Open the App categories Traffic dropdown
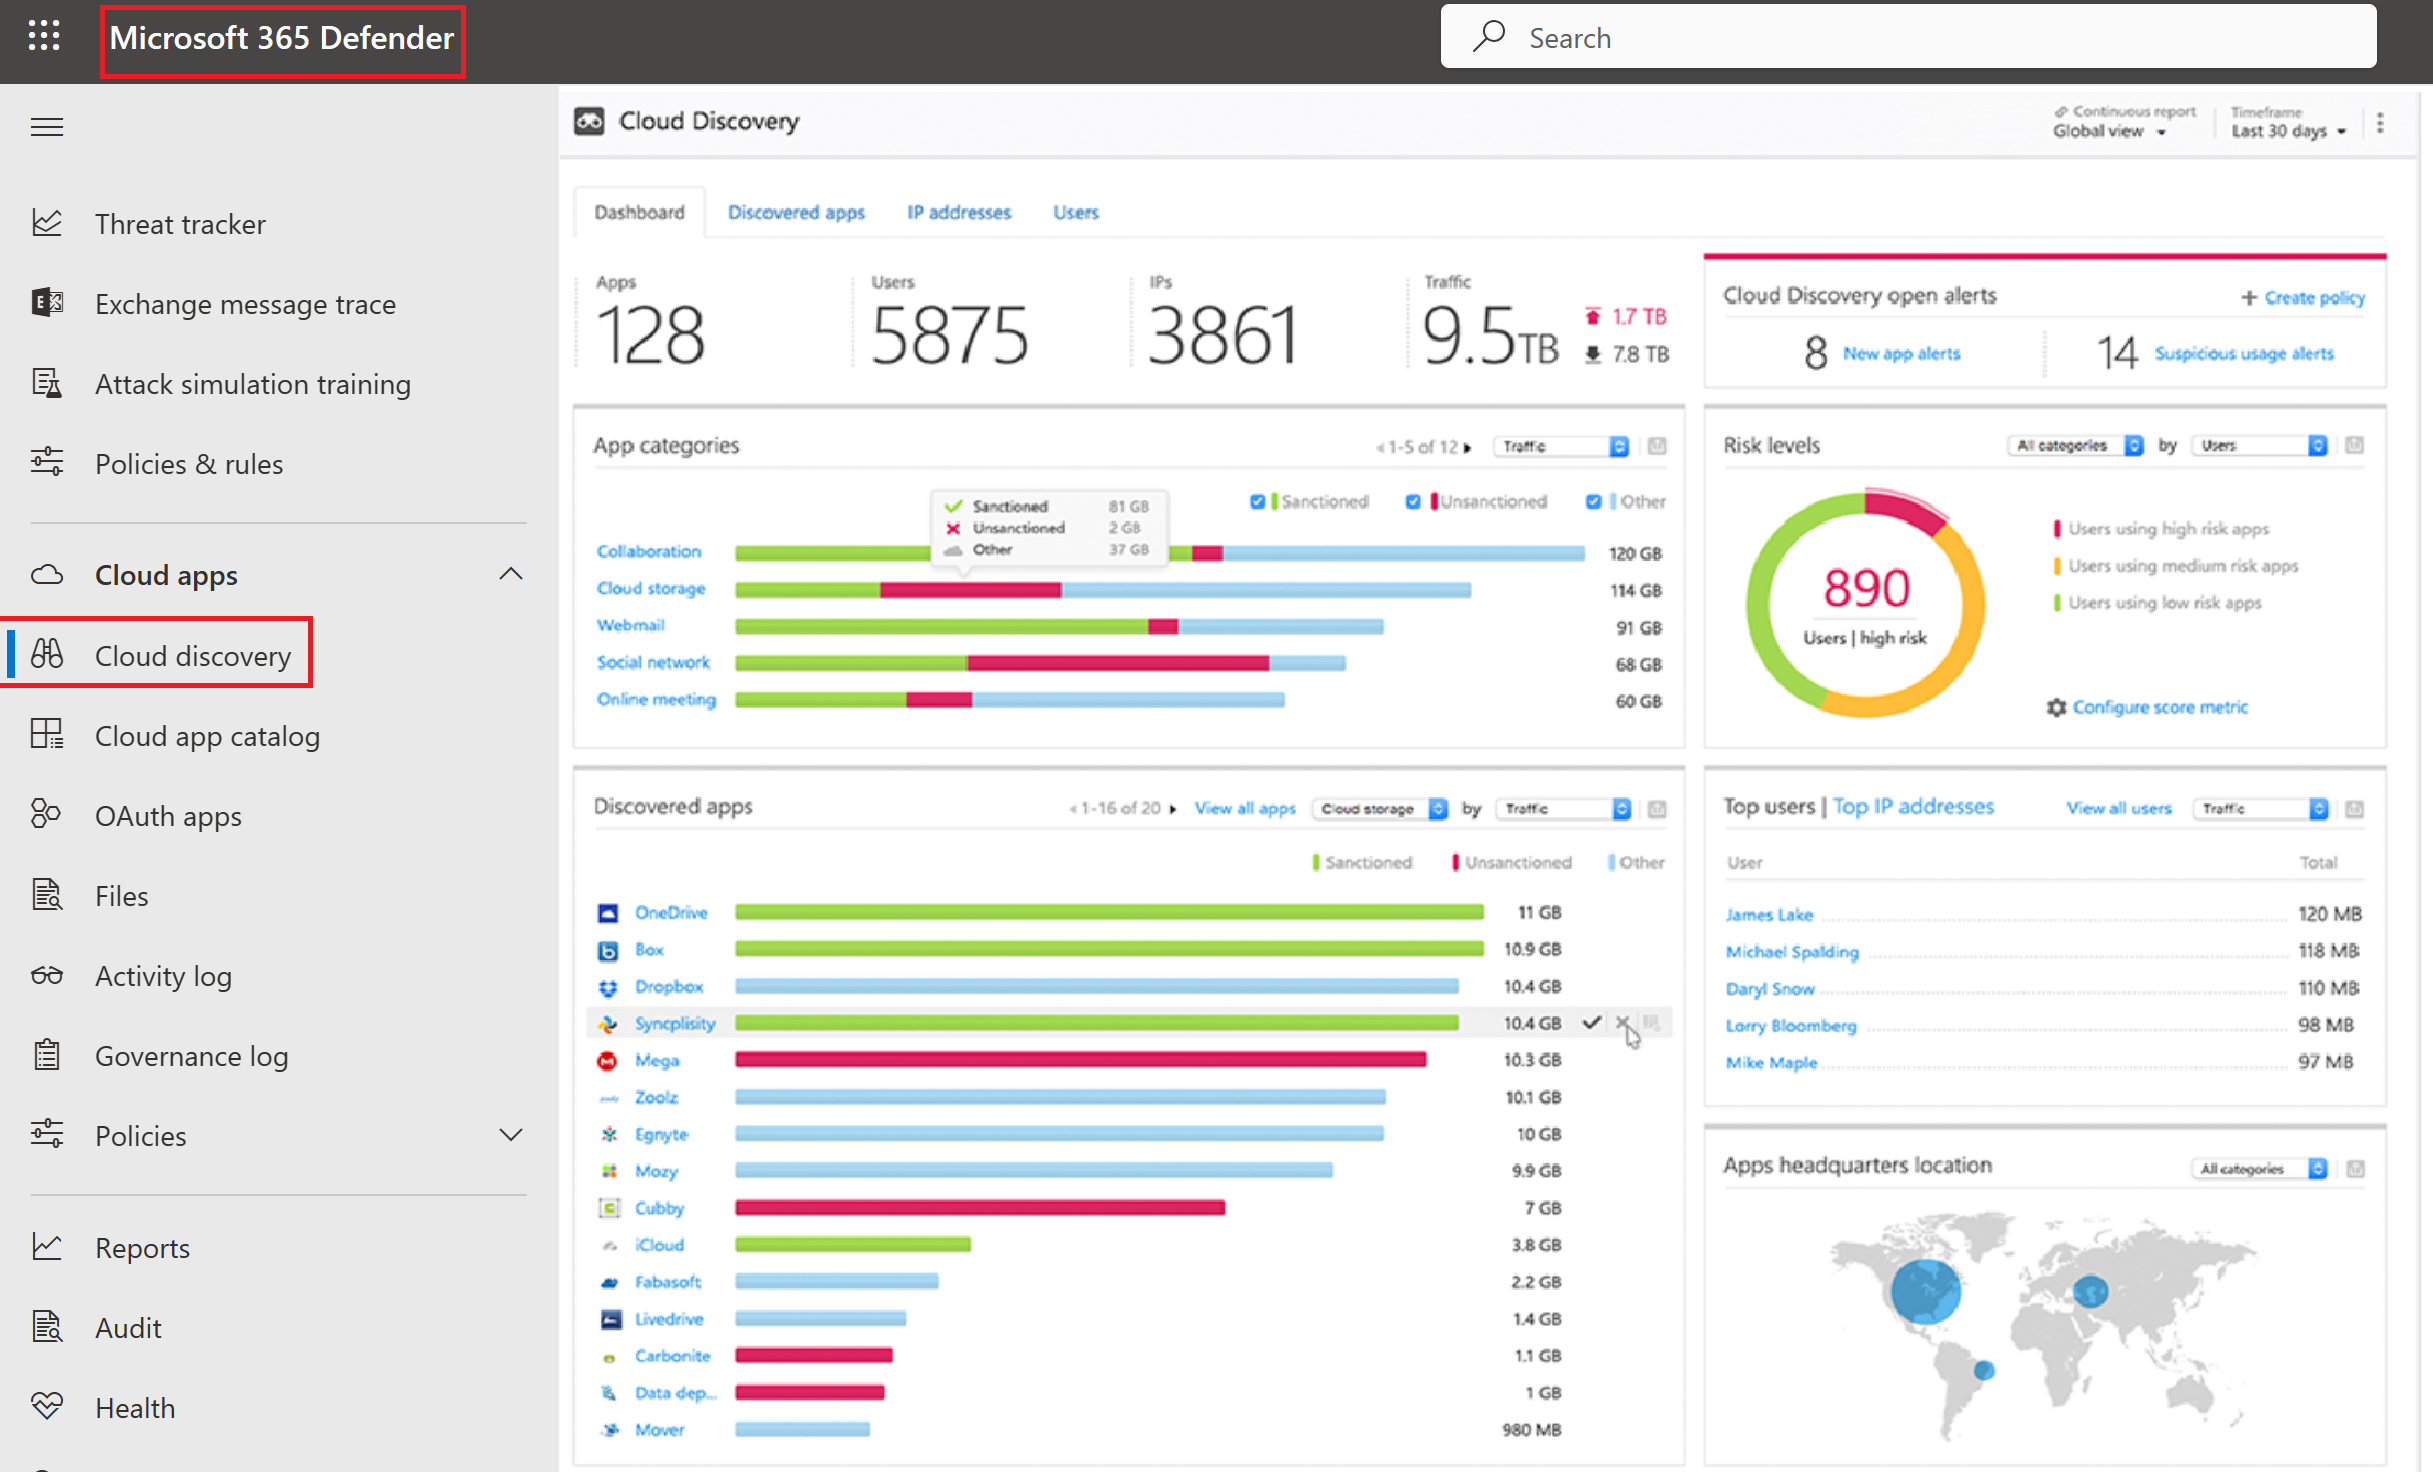 (x=1562, y=446)
